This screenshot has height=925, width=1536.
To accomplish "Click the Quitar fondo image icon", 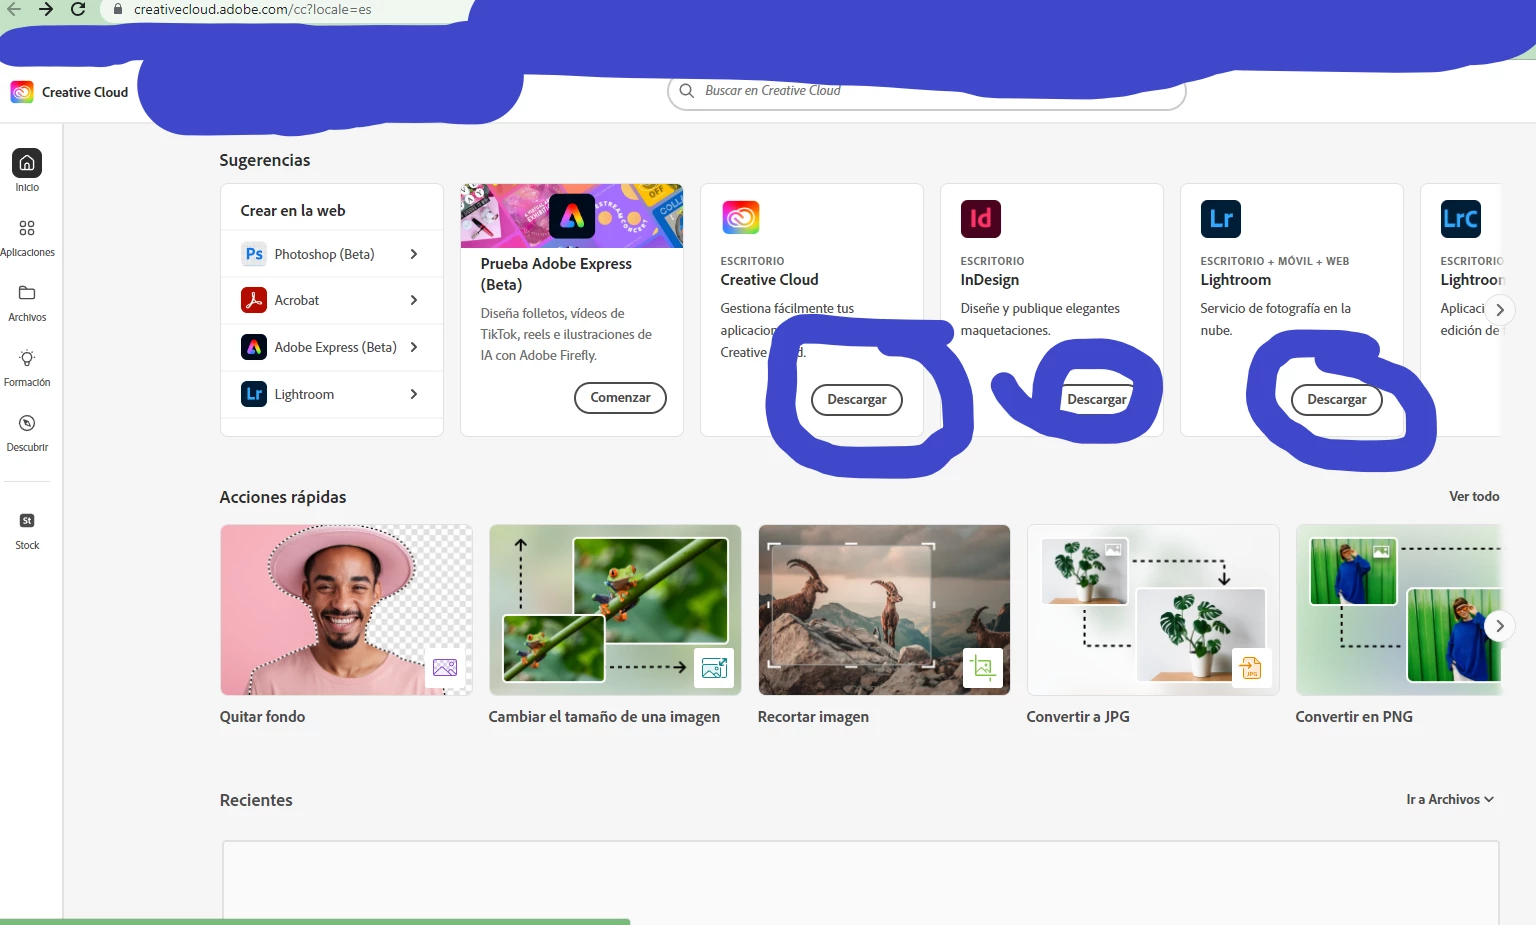I will pos(445,667).
